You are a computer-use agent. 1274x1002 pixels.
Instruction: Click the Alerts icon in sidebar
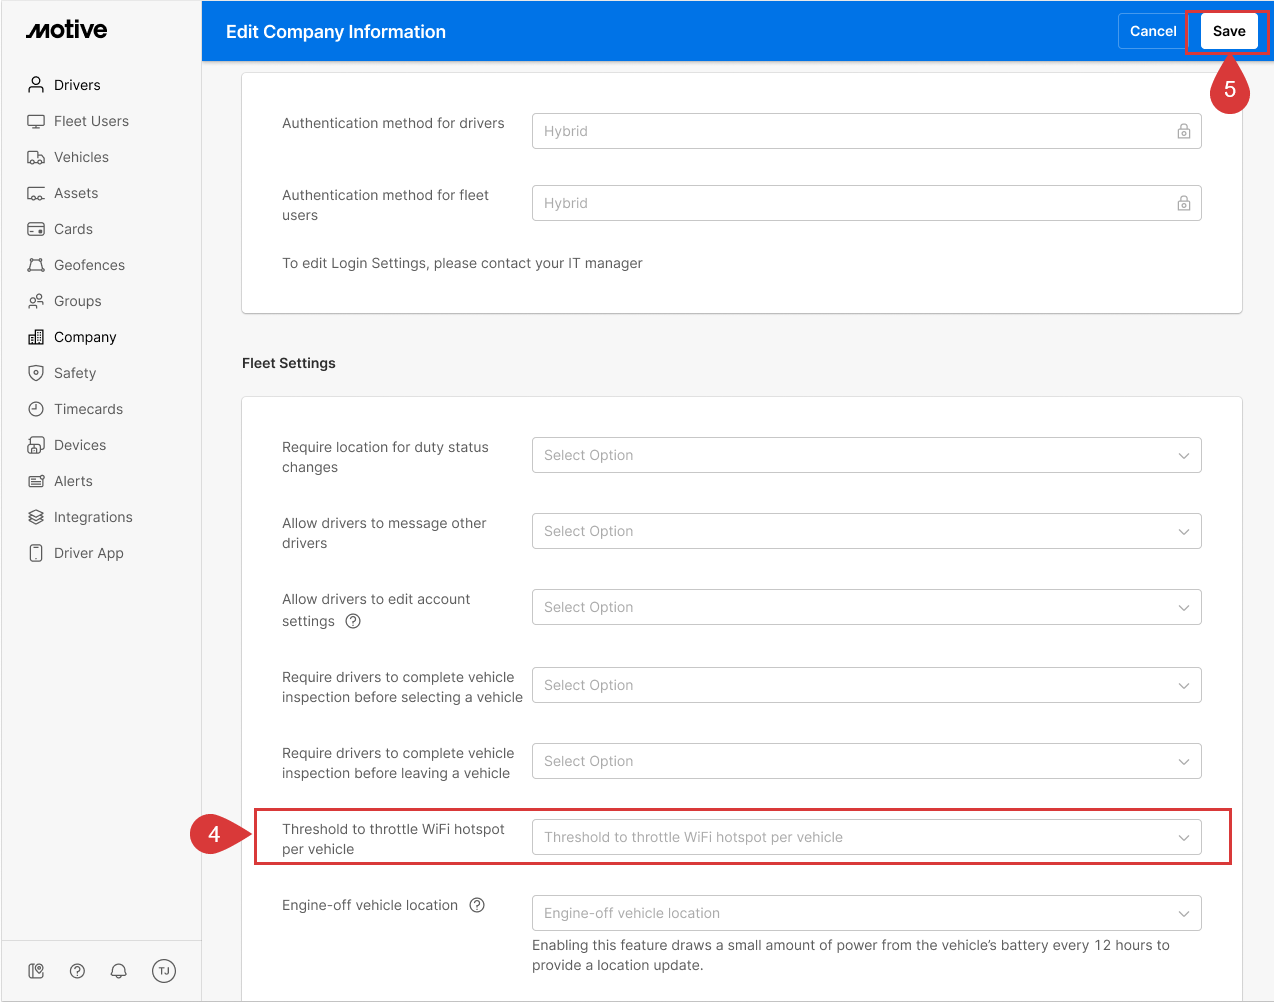pos(36,481)
